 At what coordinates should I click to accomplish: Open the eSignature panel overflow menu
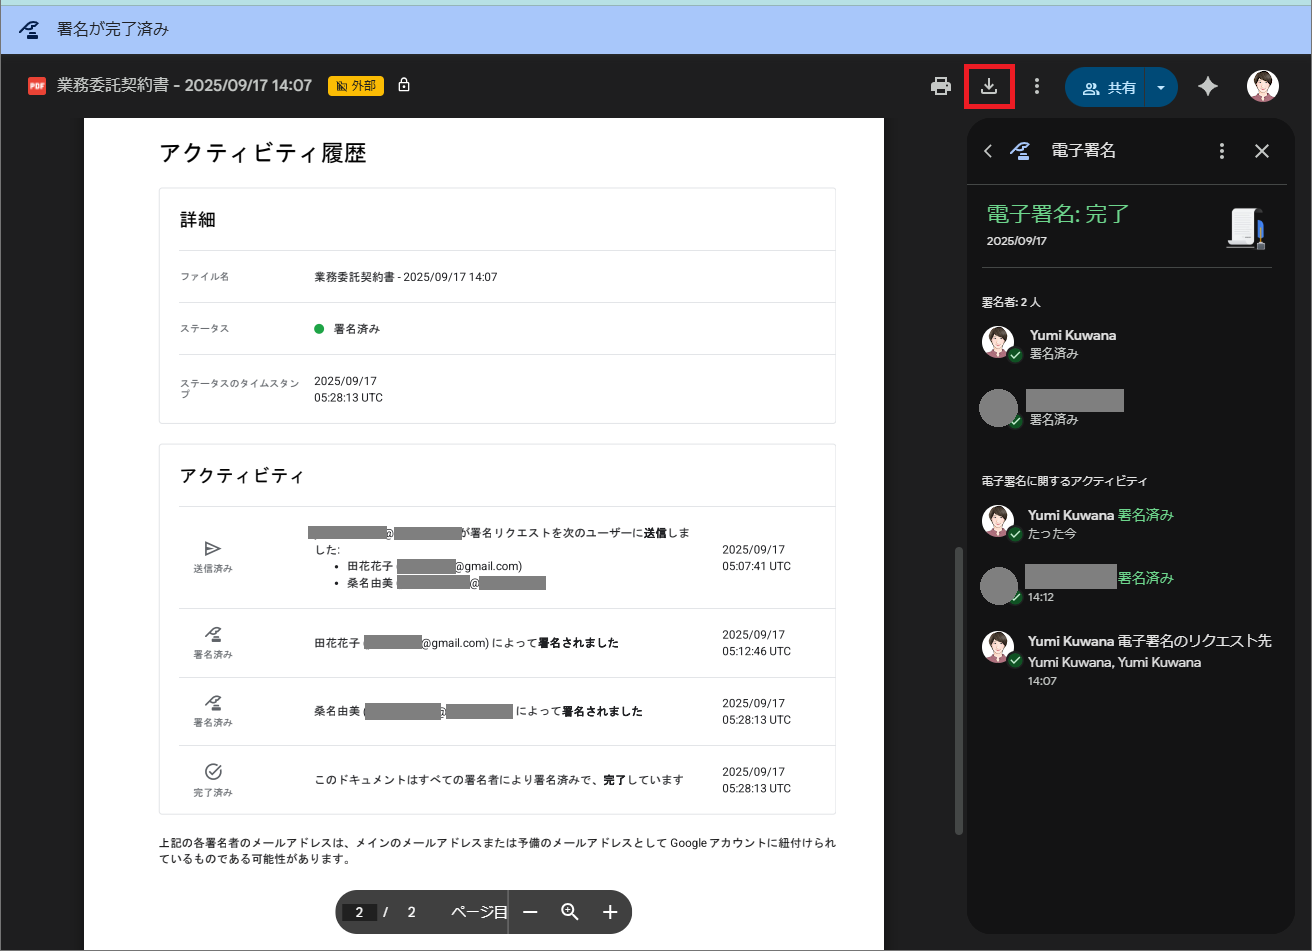(1222, 150)
